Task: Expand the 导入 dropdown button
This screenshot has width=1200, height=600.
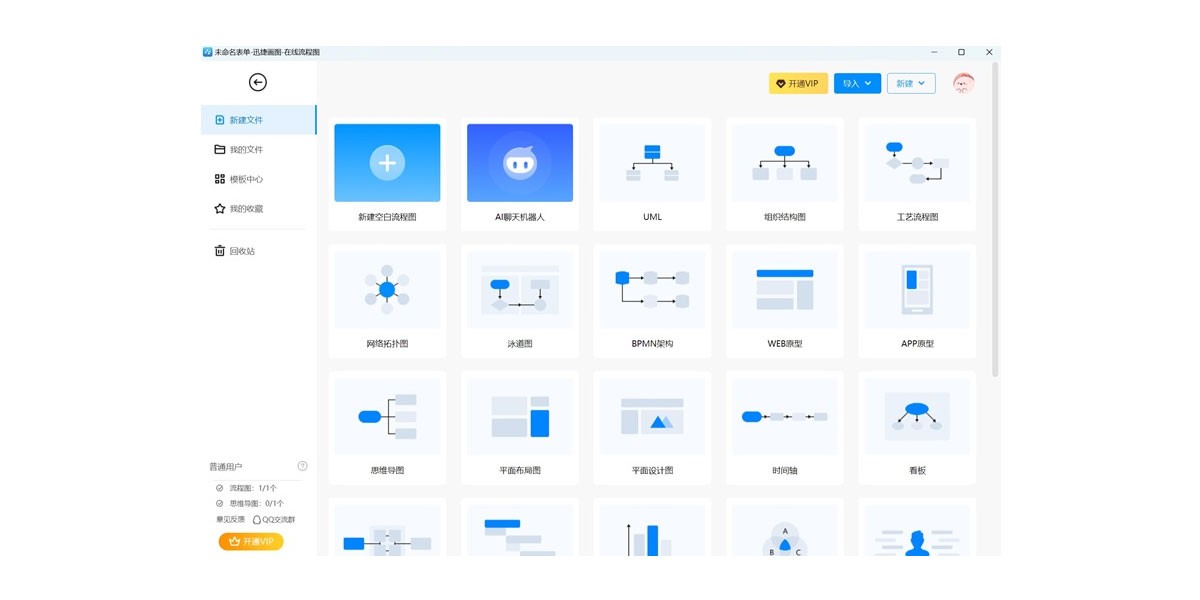Action: click(x=858, y=84)
